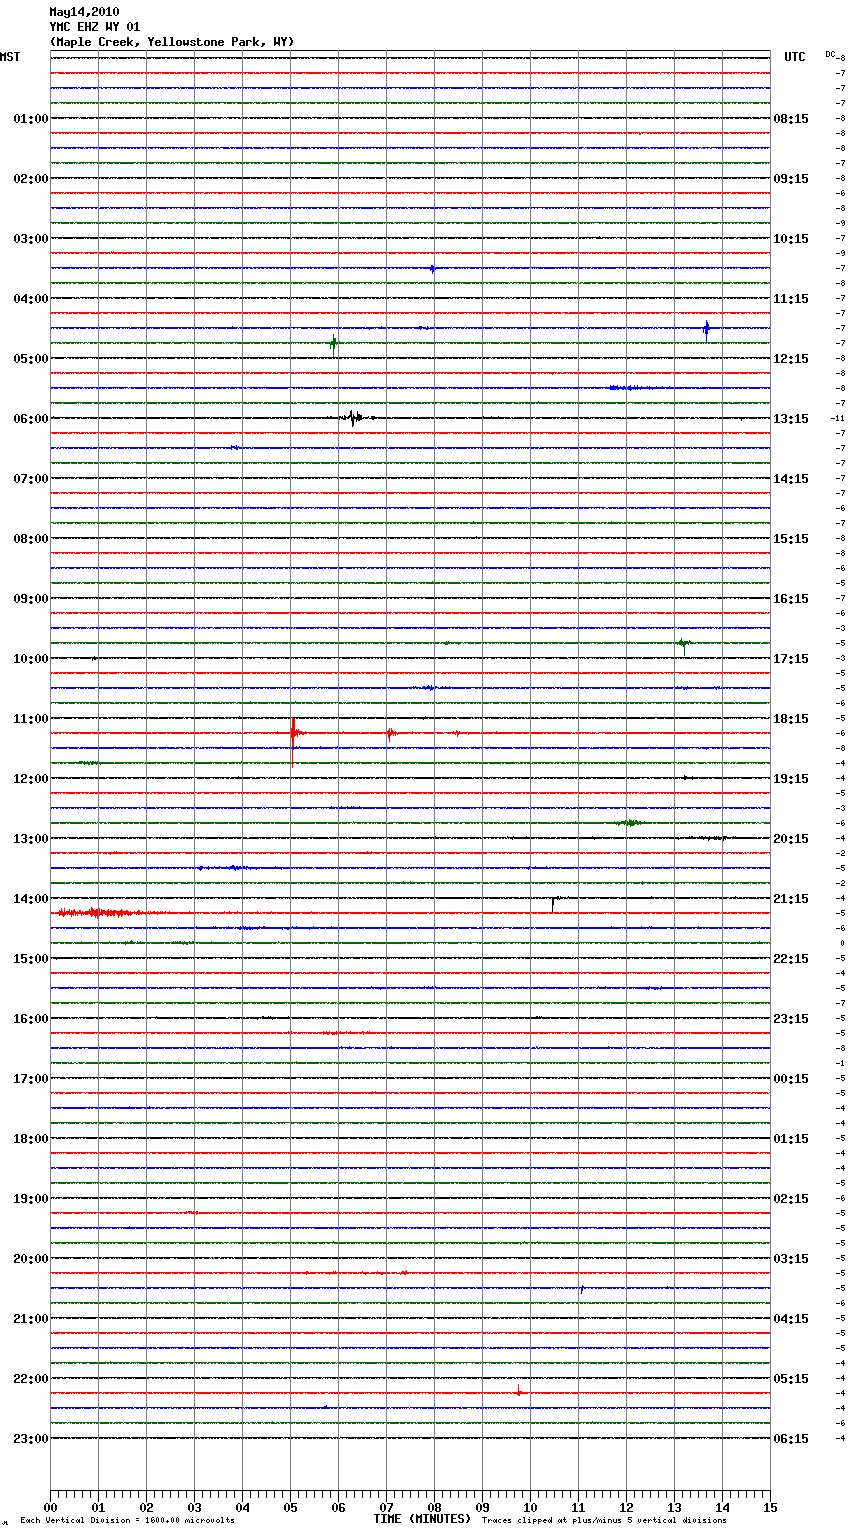
Task: Click minute 10 on the time axis
Action: 530,1507
